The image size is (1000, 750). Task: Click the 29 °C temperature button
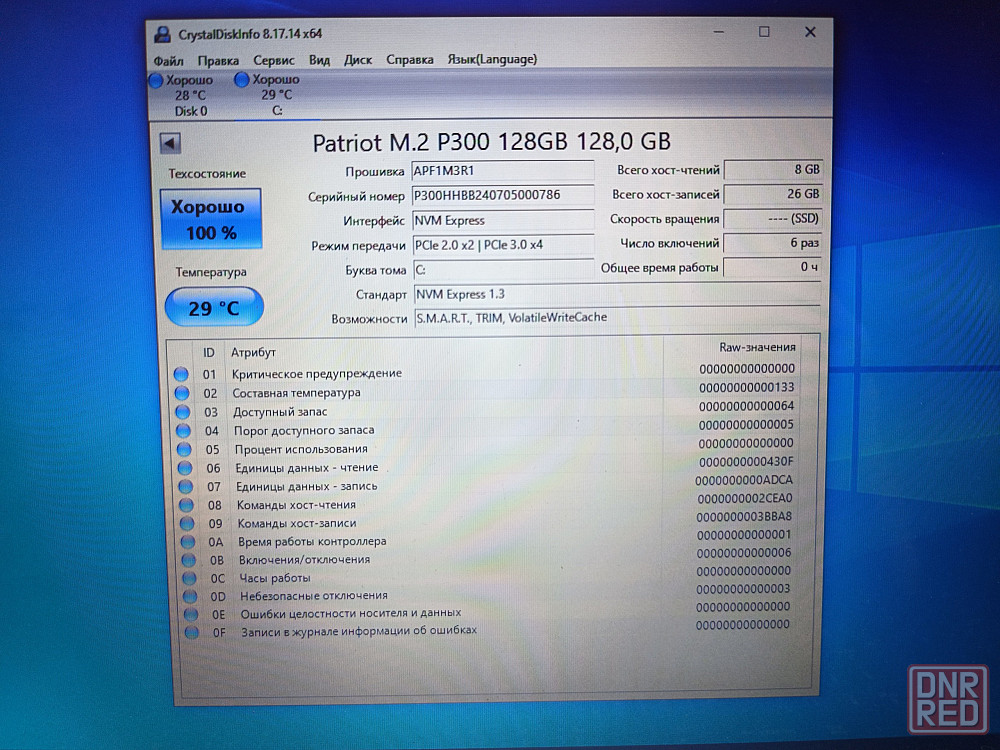[214, 307]
